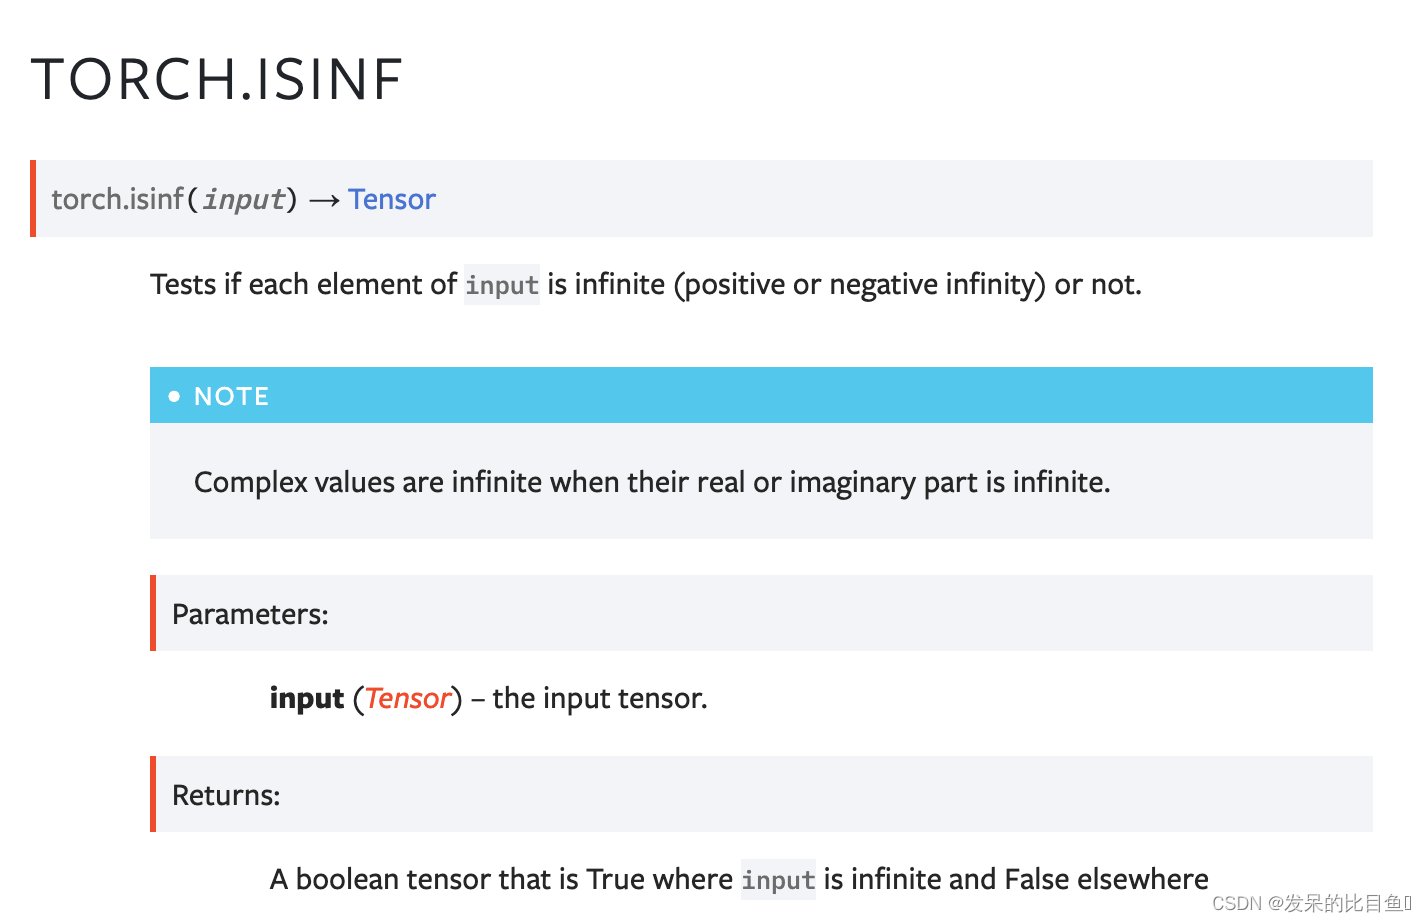Image resolution: width=1426 pixels, height=922 pixels.
Task: Click the Parameters: section label
Action: 250,614
